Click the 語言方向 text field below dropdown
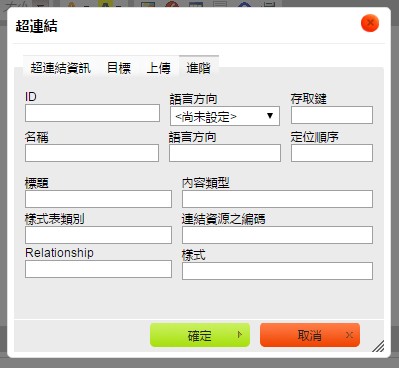Image resolution: width=399 pixels, height=368 pixels. click(225, 153)
